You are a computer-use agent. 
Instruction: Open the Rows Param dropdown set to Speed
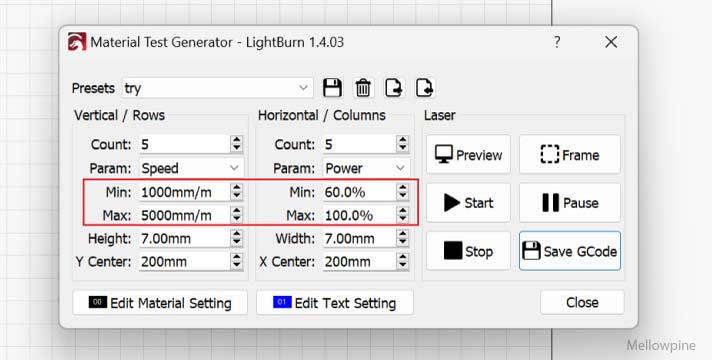pyautogui.click(x=191, y=168)
